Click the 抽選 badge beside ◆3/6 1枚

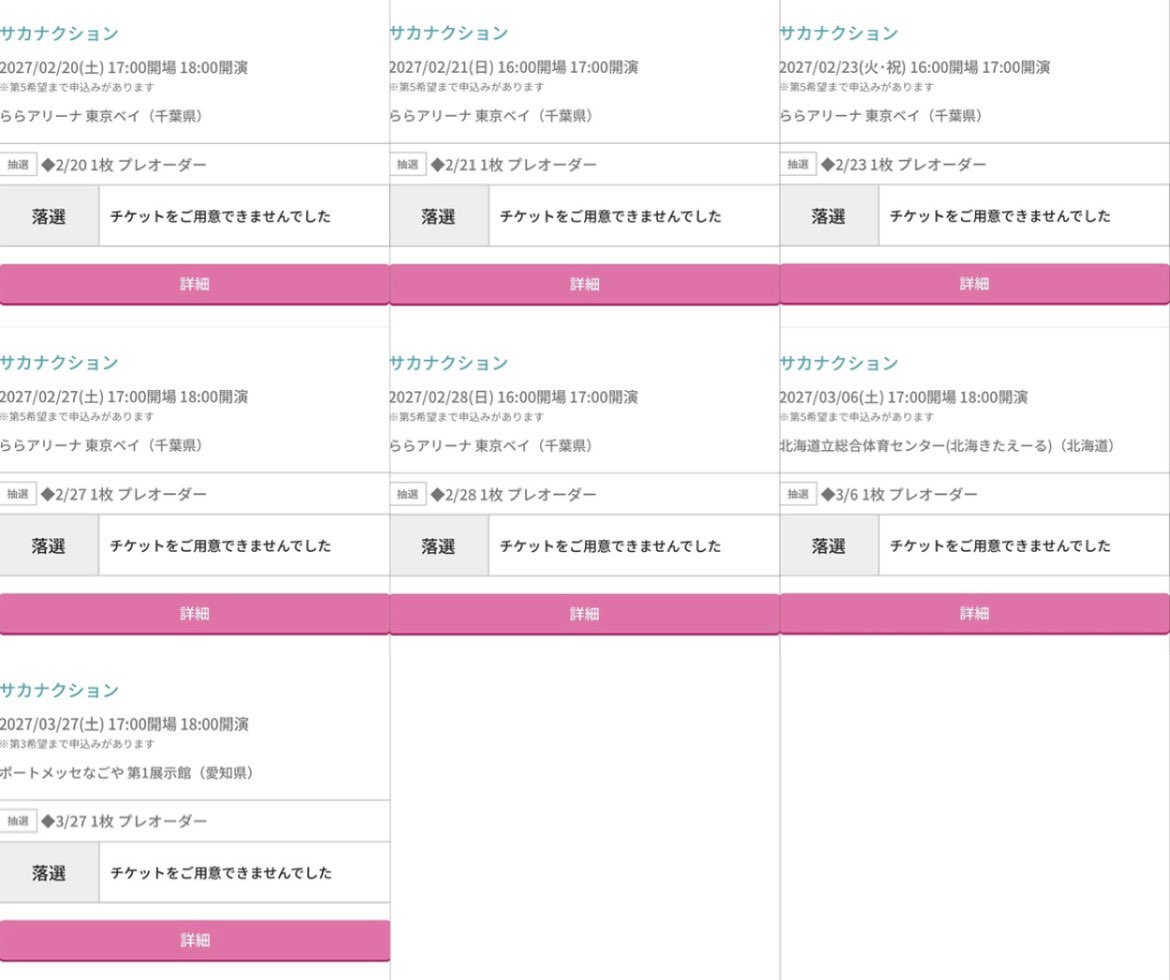tap(798, 494)
